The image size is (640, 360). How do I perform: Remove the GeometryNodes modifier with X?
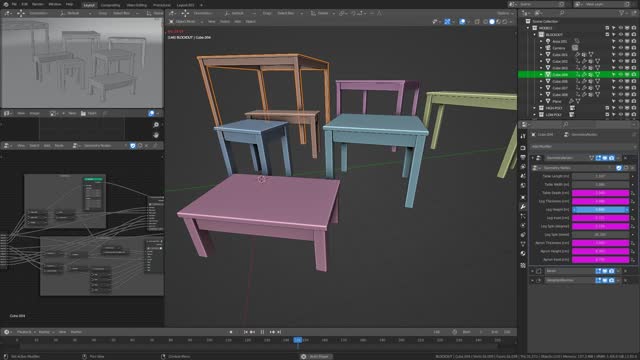pyautogui.click(x=626, y=158)
